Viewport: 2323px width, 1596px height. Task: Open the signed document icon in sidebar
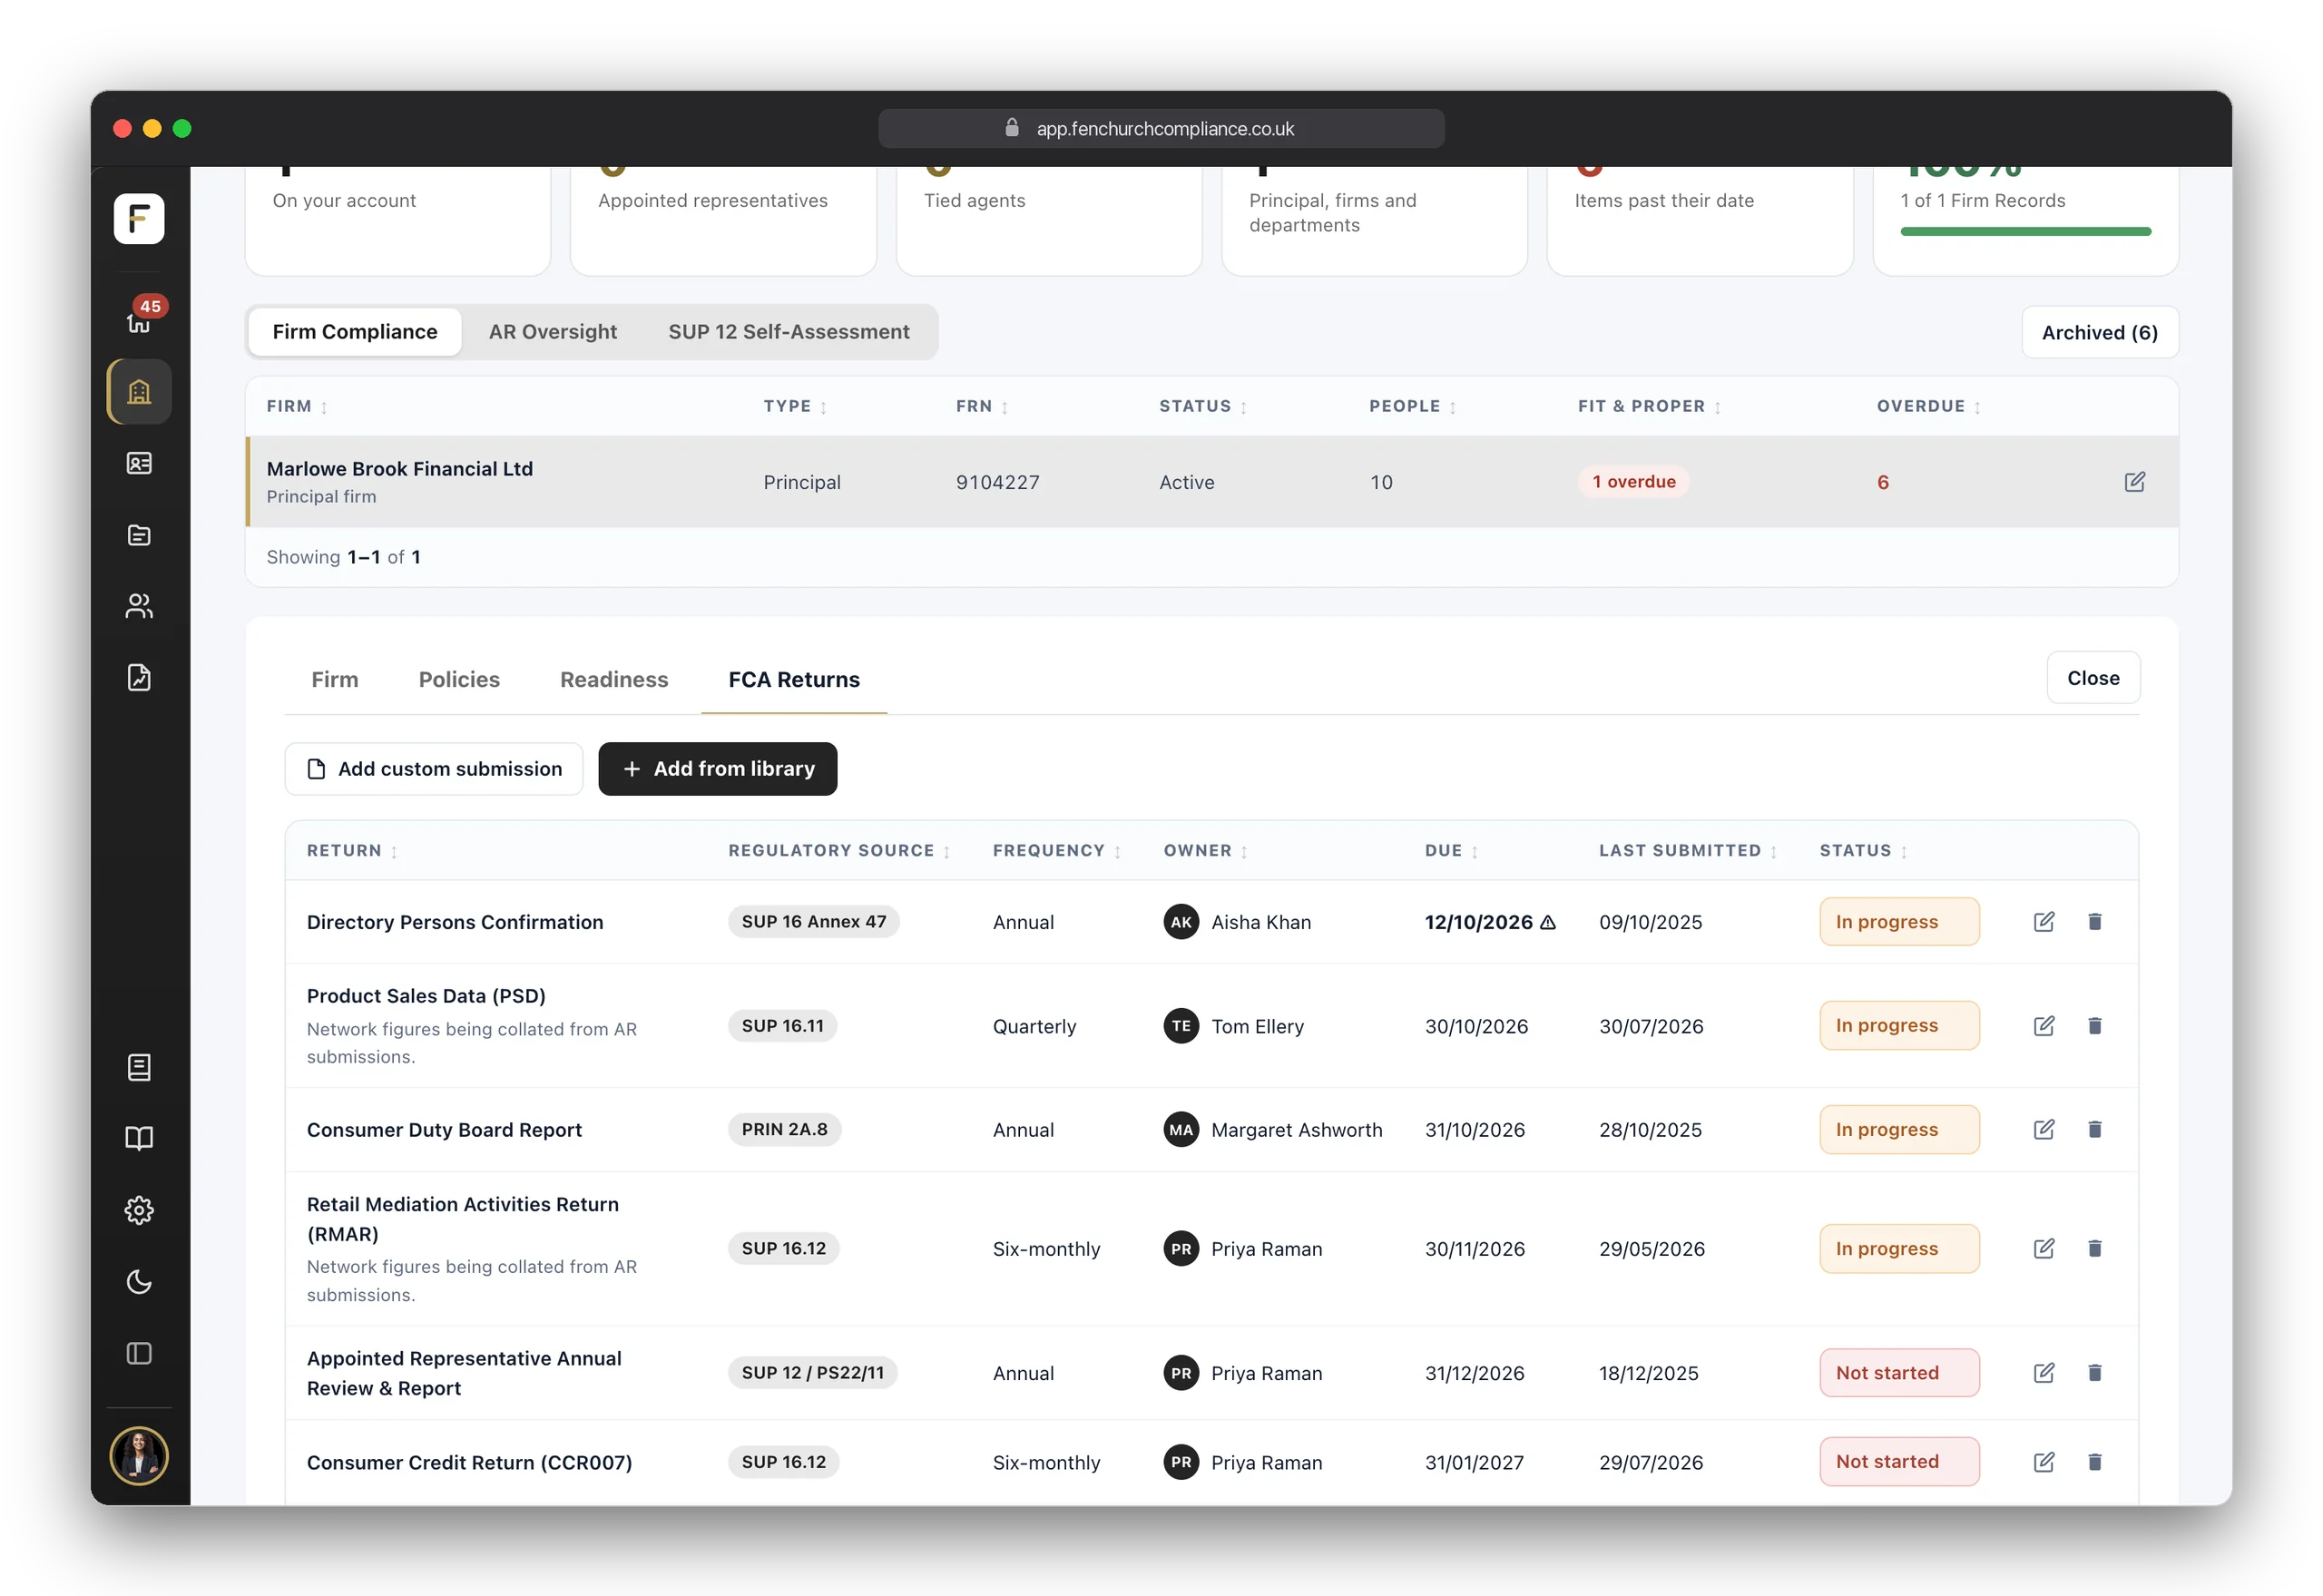tap(139, 678)
